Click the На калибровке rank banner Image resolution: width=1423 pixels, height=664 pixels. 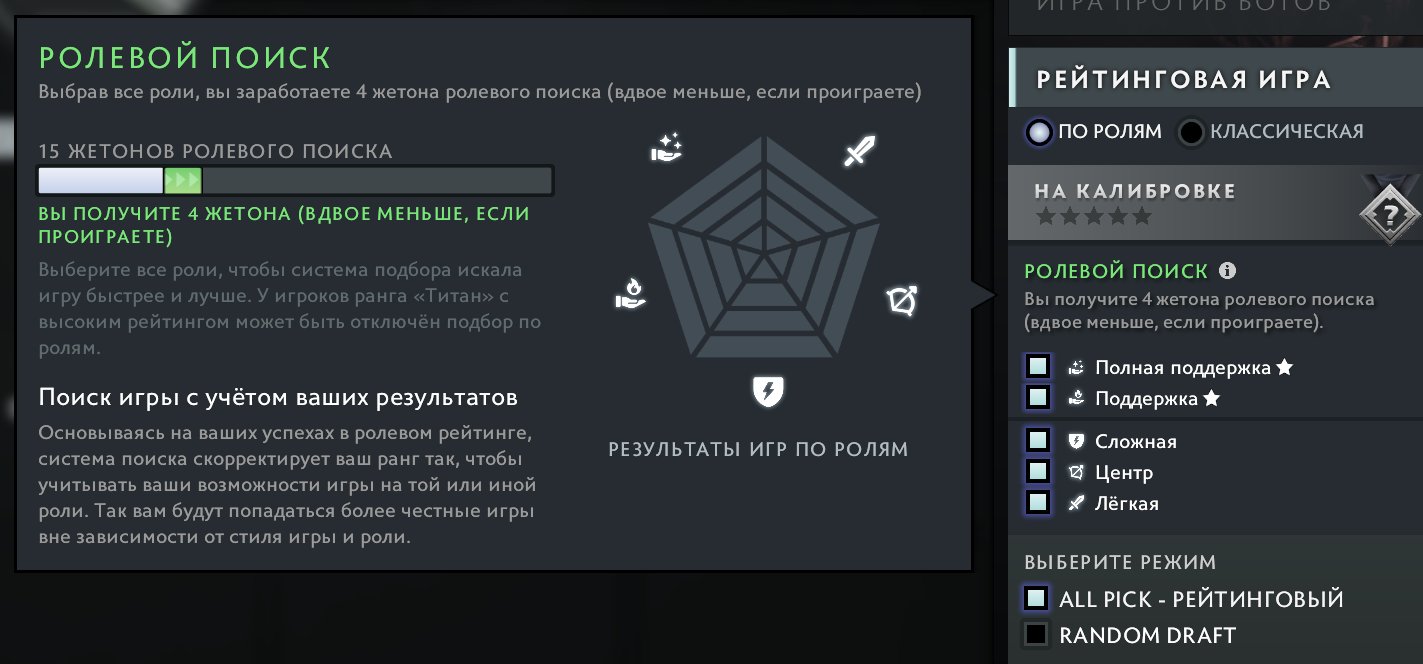(x=1216, y=203)
